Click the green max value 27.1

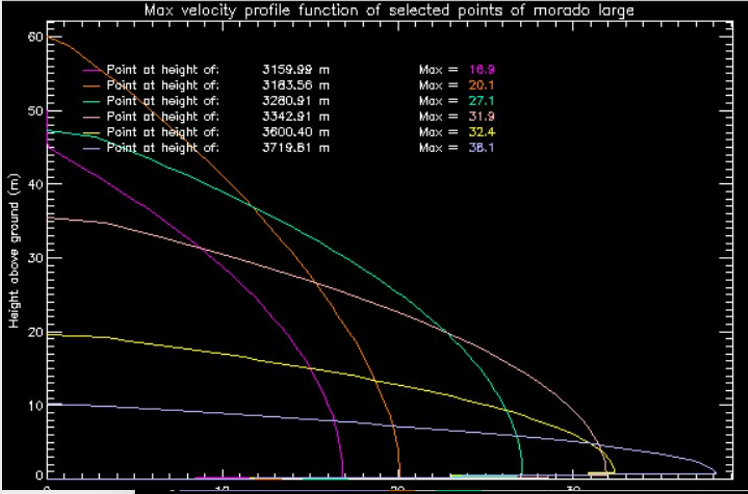[482, 101]
